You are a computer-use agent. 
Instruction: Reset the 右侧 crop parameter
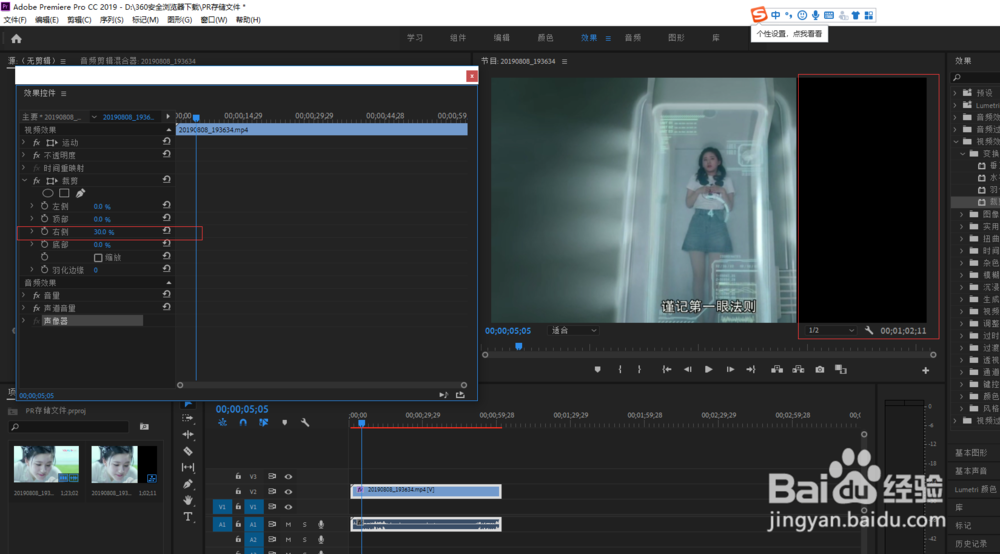click(x=166, y=231)
